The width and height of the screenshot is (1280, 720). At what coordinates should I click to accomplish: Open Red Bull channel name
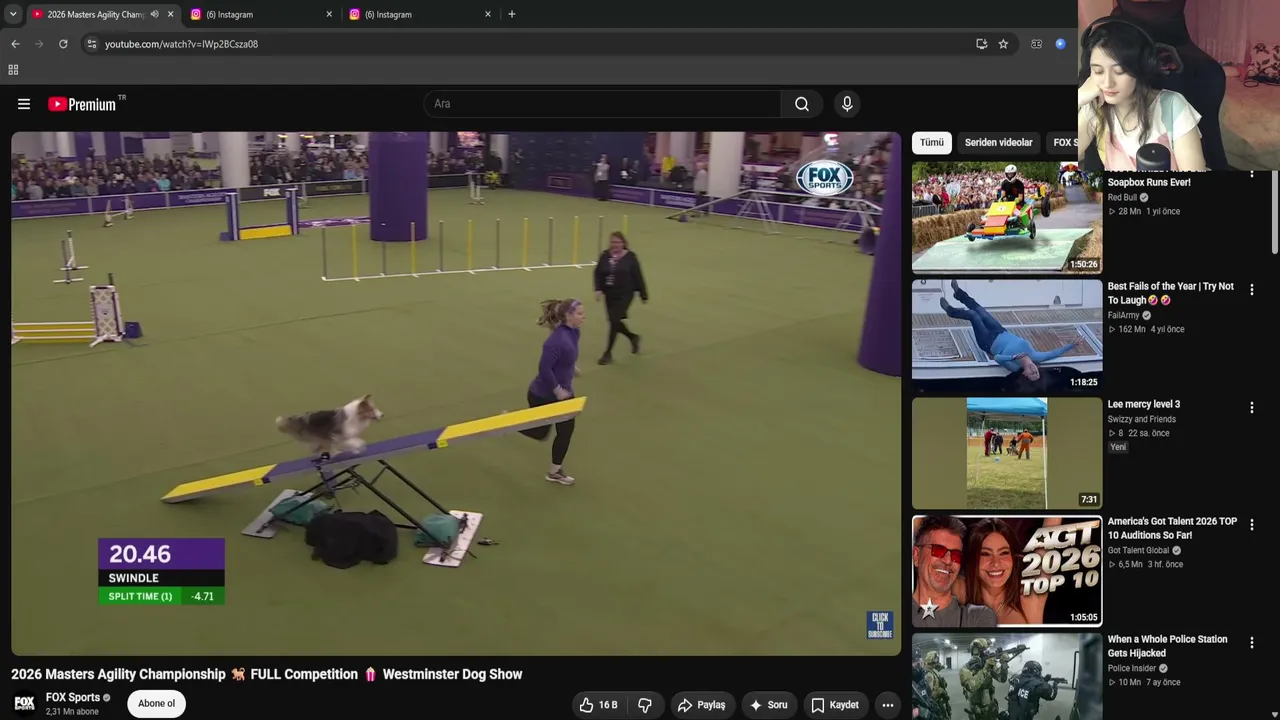coord(1122,198)
